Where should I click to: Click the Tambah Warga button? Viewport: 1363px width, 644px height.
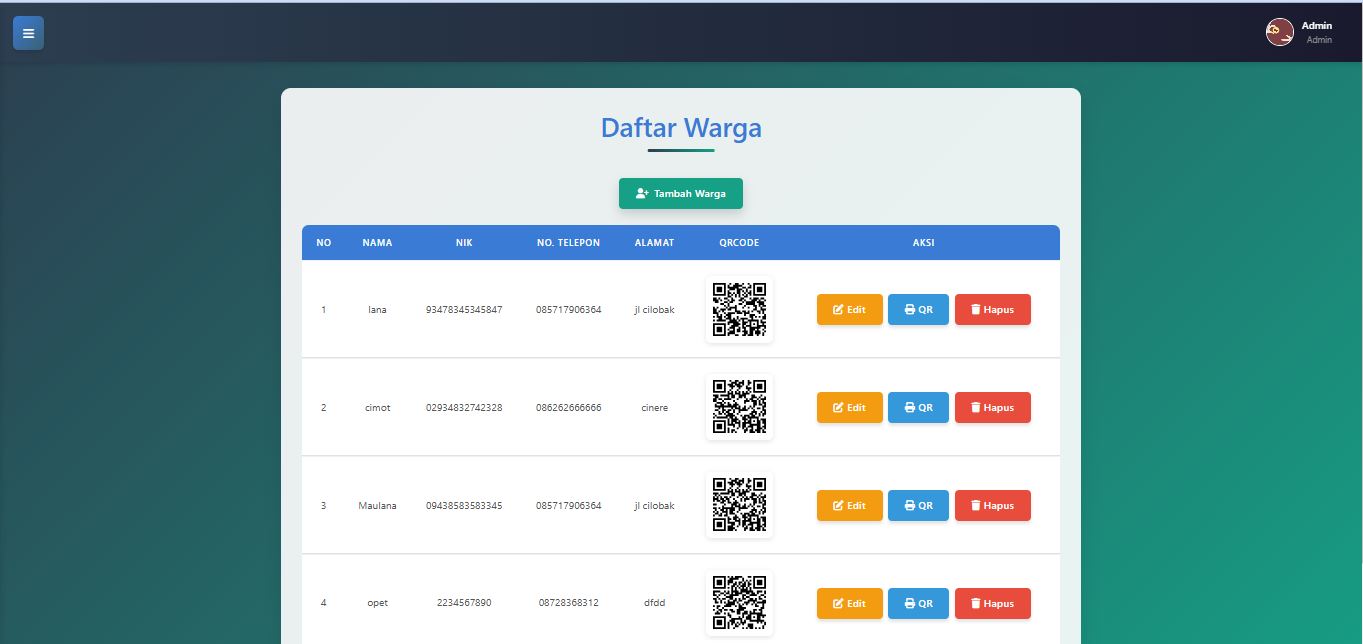pyautogui.click(x=680, y=193)
